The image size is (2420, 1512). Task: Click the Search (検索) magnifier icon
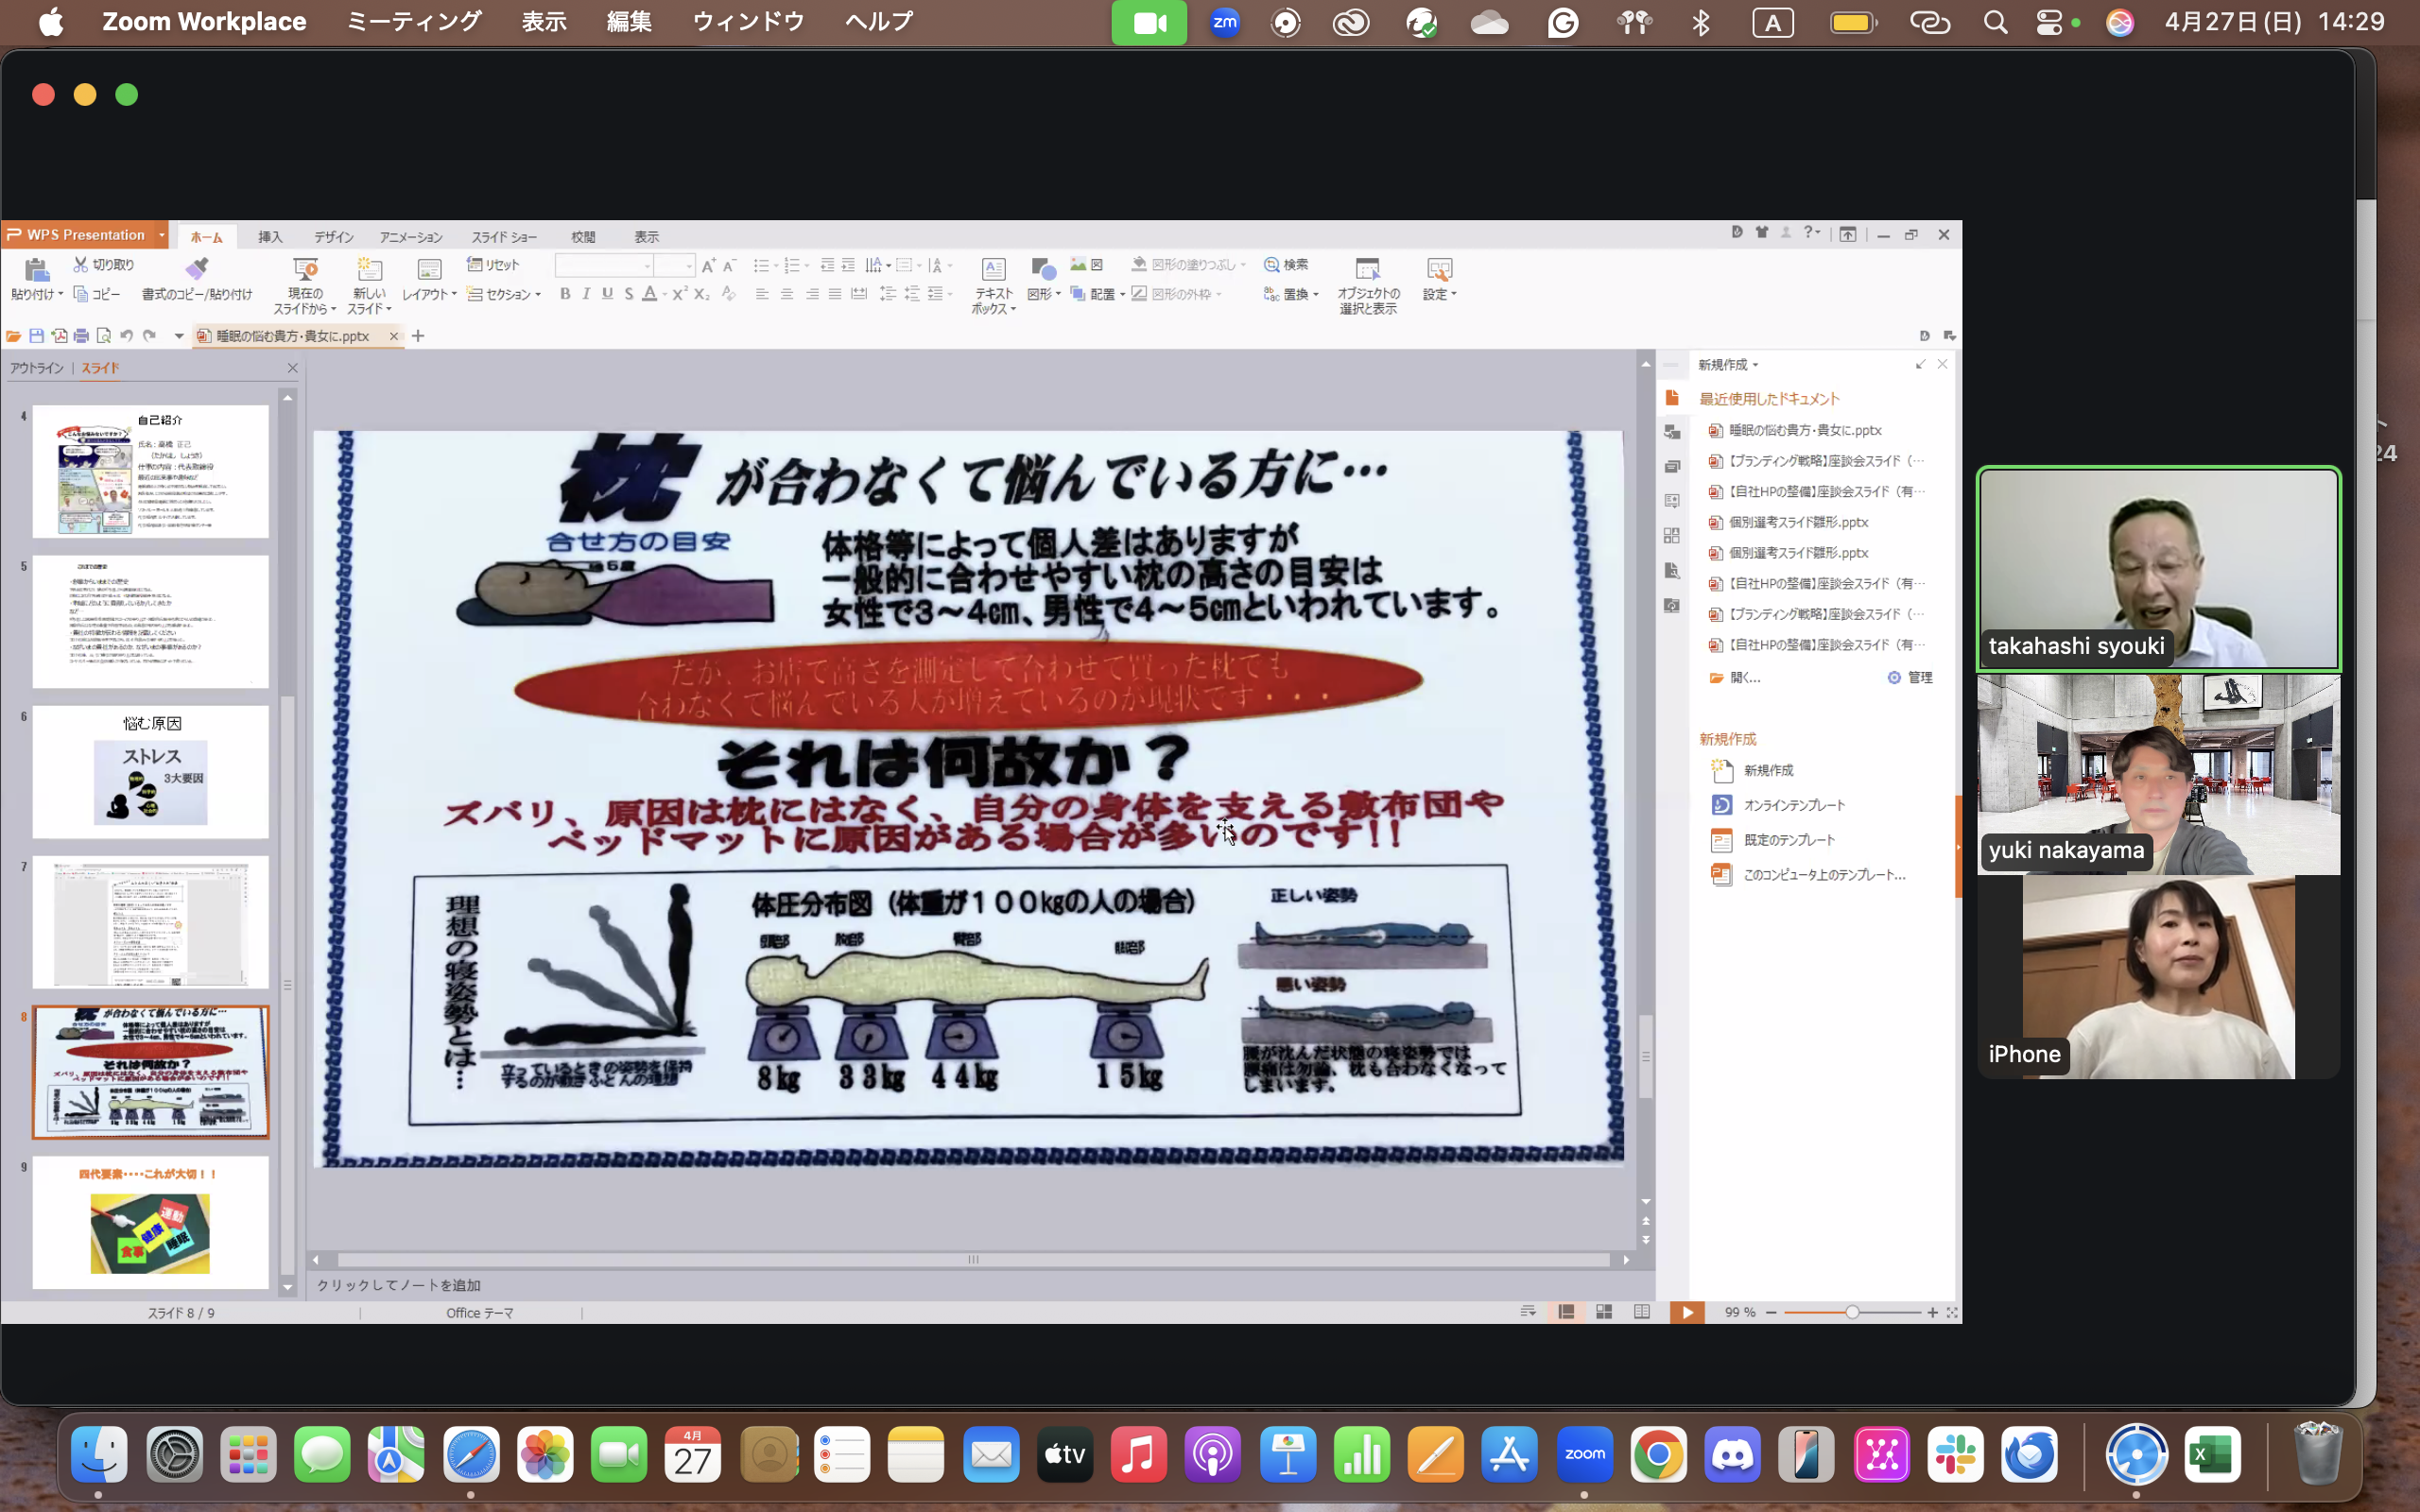coord(1272,265)
